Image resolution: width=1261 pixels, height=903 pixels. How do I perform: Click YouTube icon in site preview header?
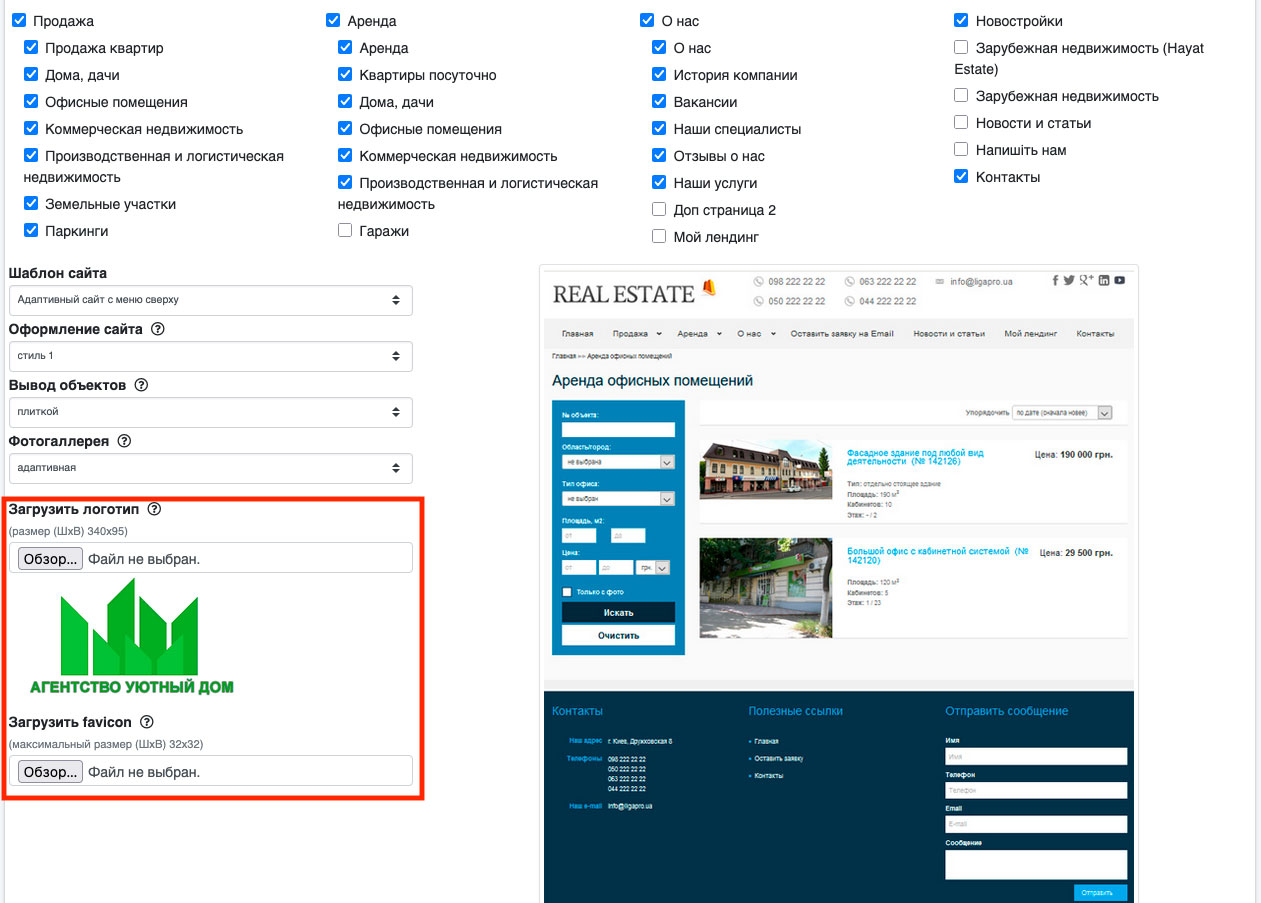1120,281
